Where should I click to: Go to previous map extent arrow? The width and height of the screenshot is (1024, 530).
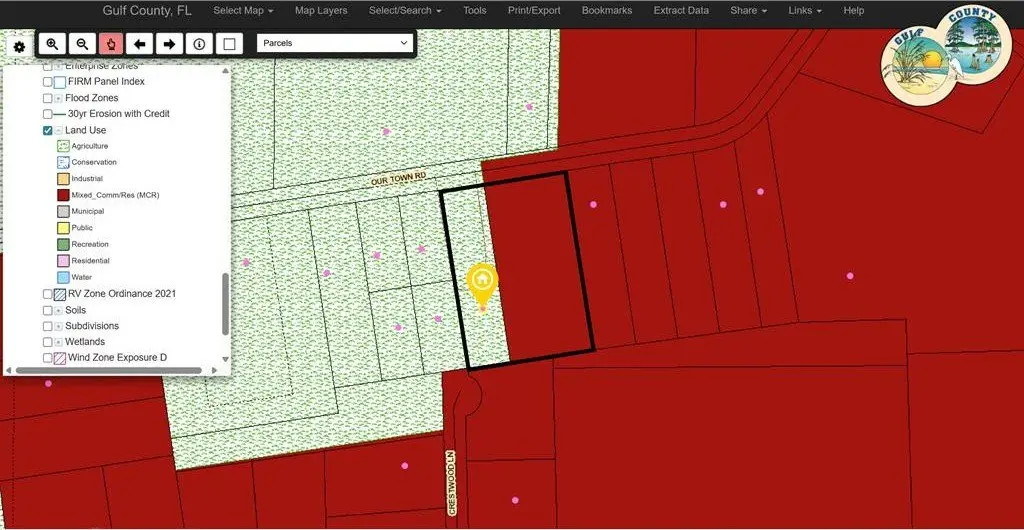click(140, 44)
